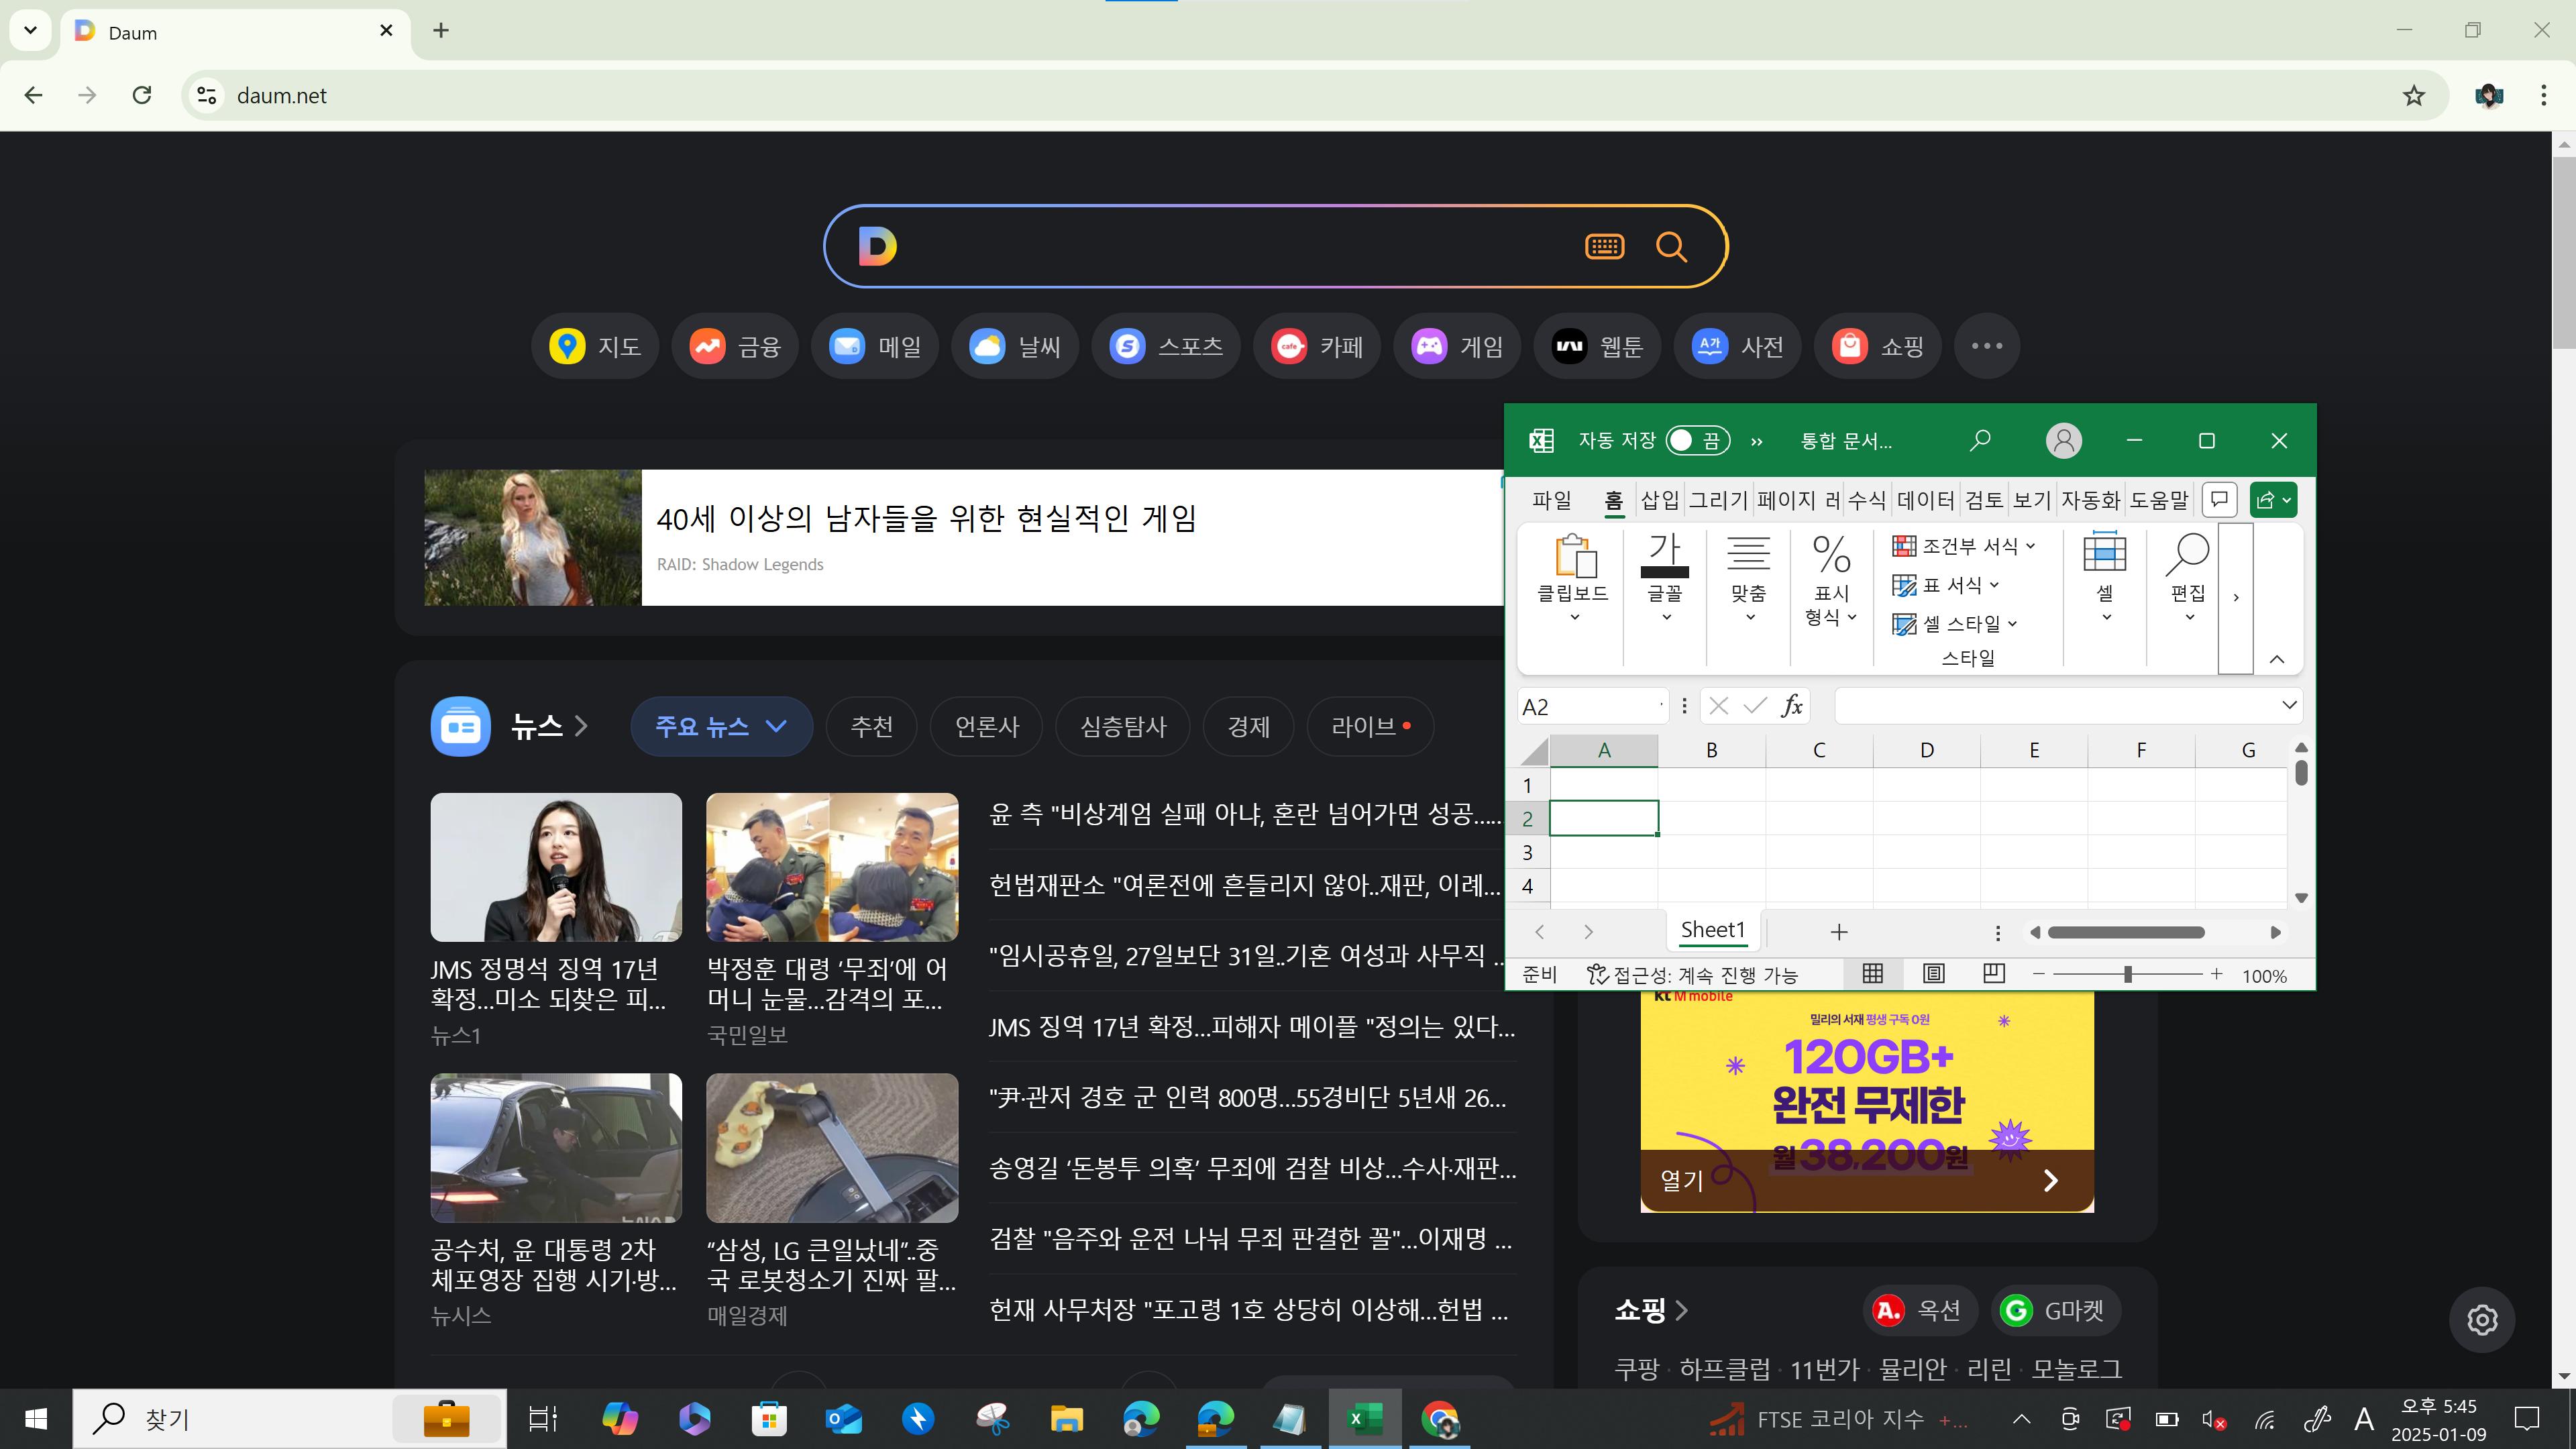Image resolution: width=2576 pixels, height=1449 pixels.
Task: Add a new sheet with plus icon
Action: point(1838,932)
